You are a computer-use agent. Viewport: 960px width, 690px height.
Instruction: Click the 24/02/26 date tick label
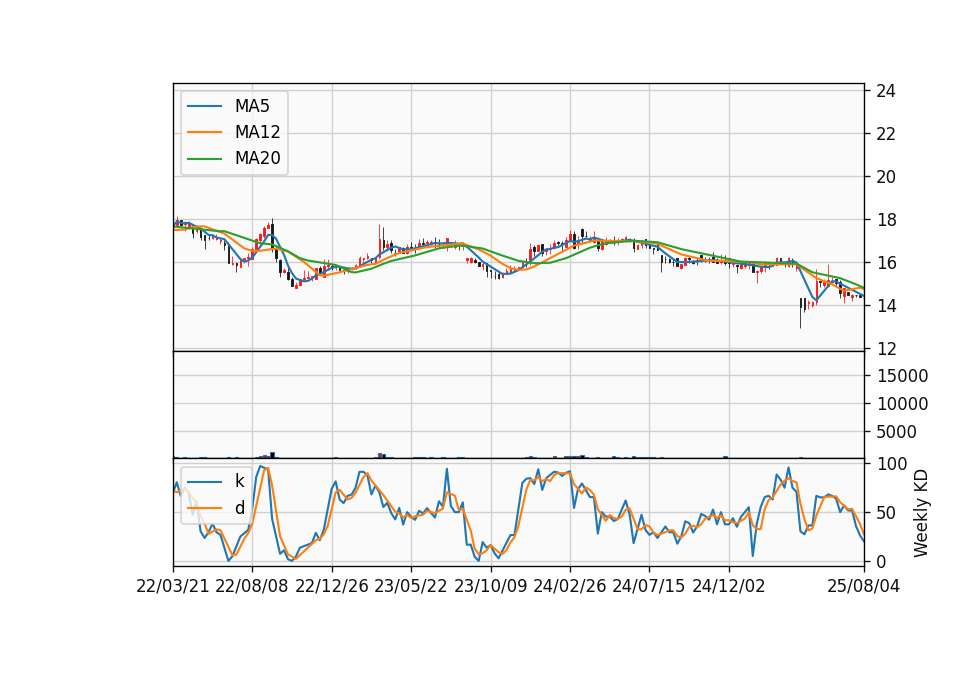point(569,586)
